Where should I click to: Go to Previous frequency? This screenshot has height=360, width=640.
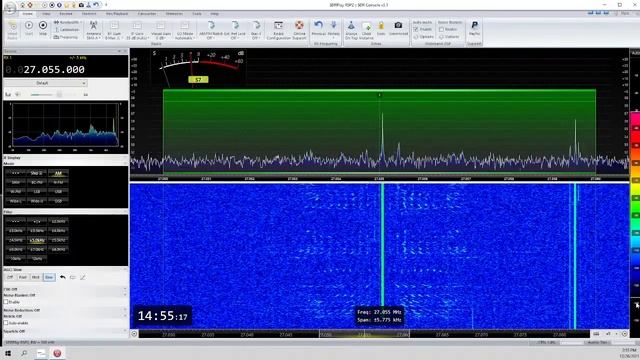(318, 29)
